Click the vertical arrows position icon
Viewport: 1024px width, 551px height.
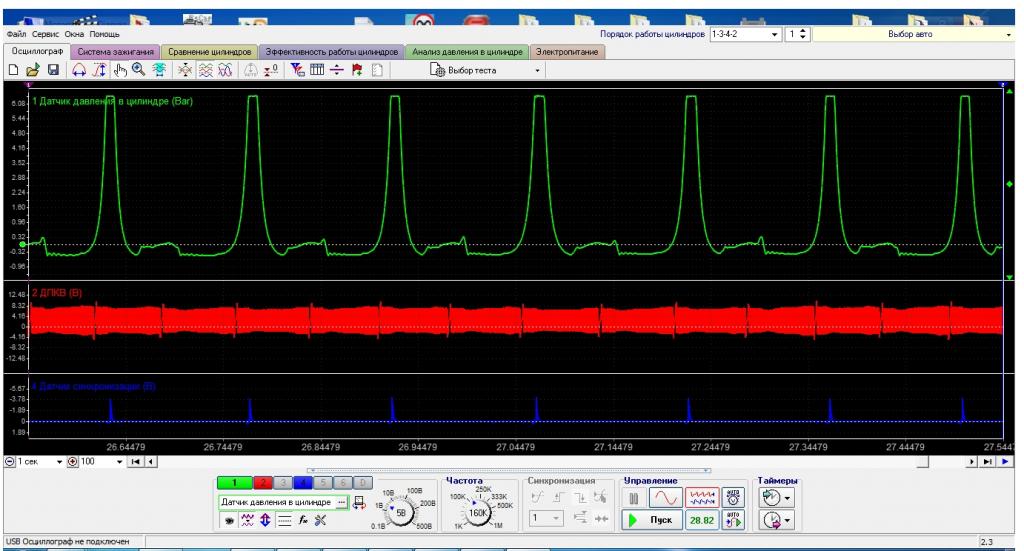265,520
